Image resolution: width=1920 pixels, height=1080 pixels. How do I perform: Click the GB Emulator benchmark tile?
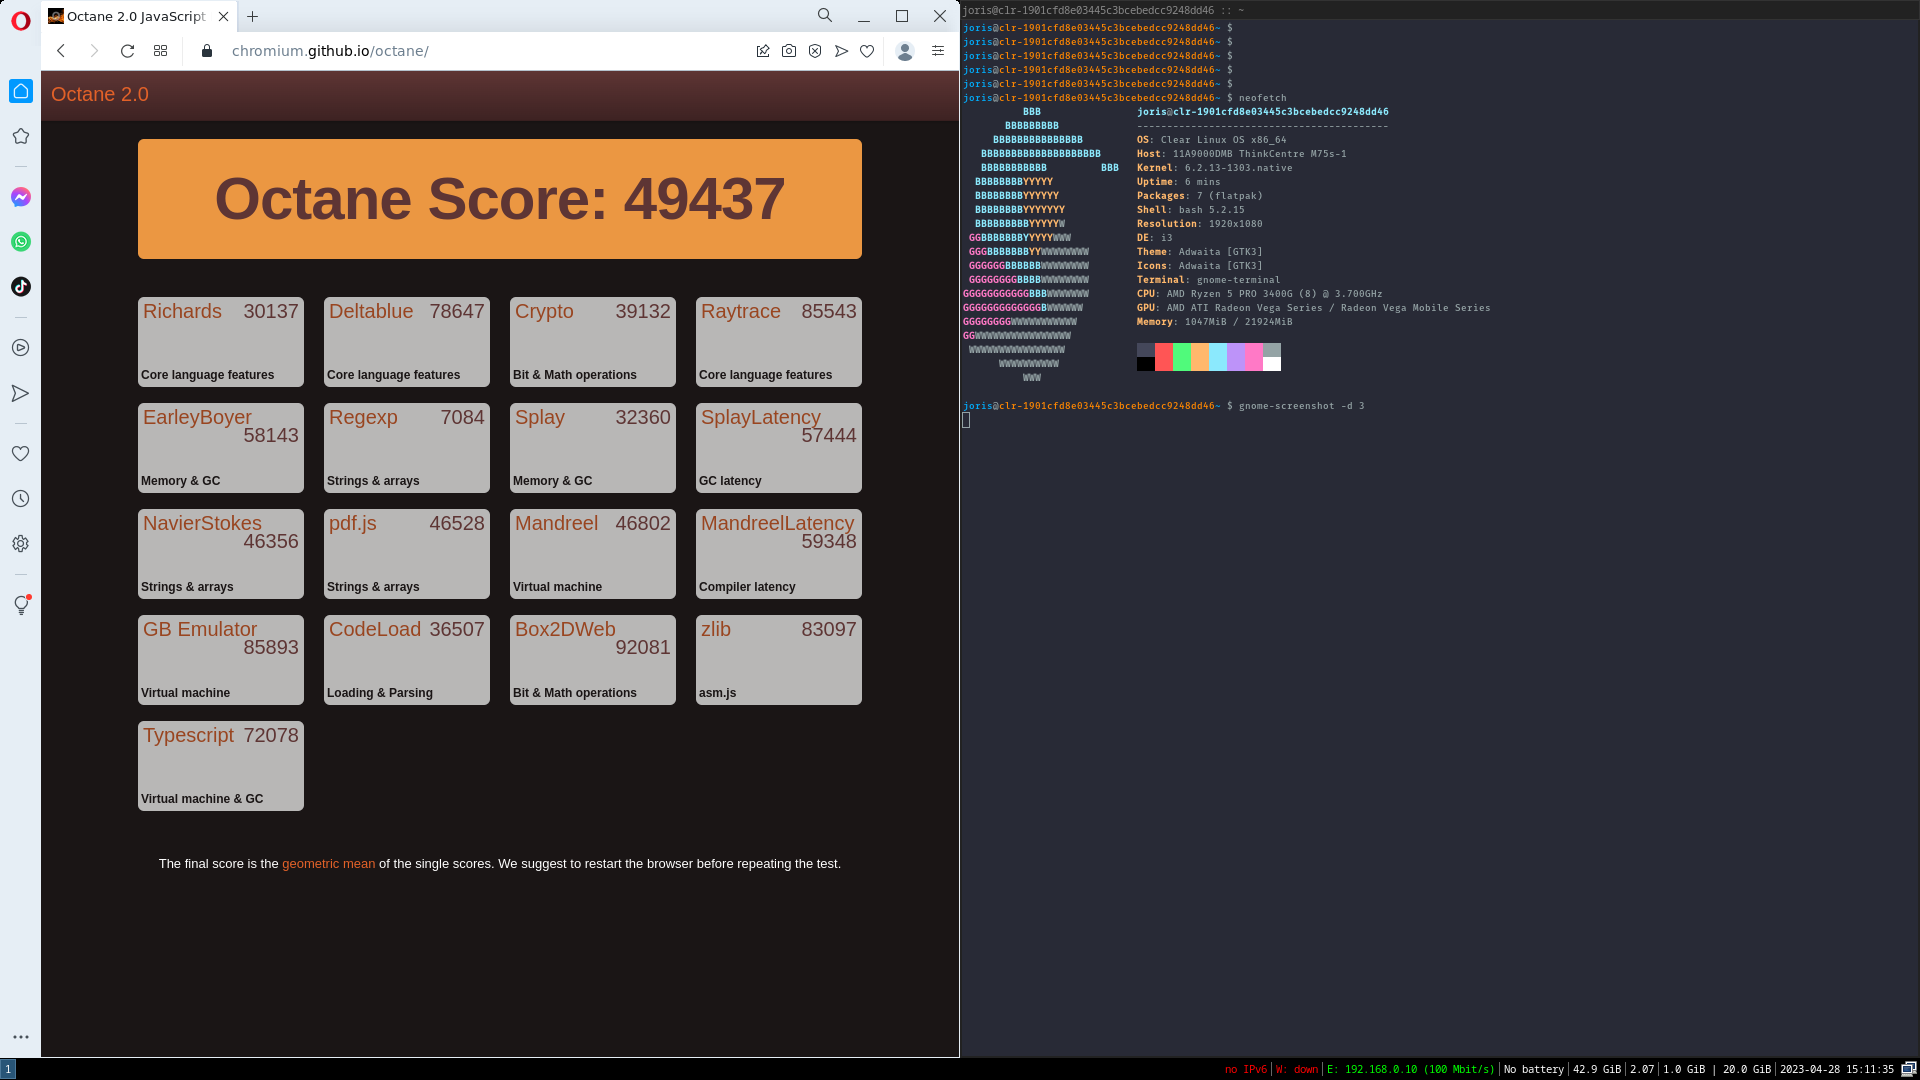pyautogui.click(x=221, y=660)
